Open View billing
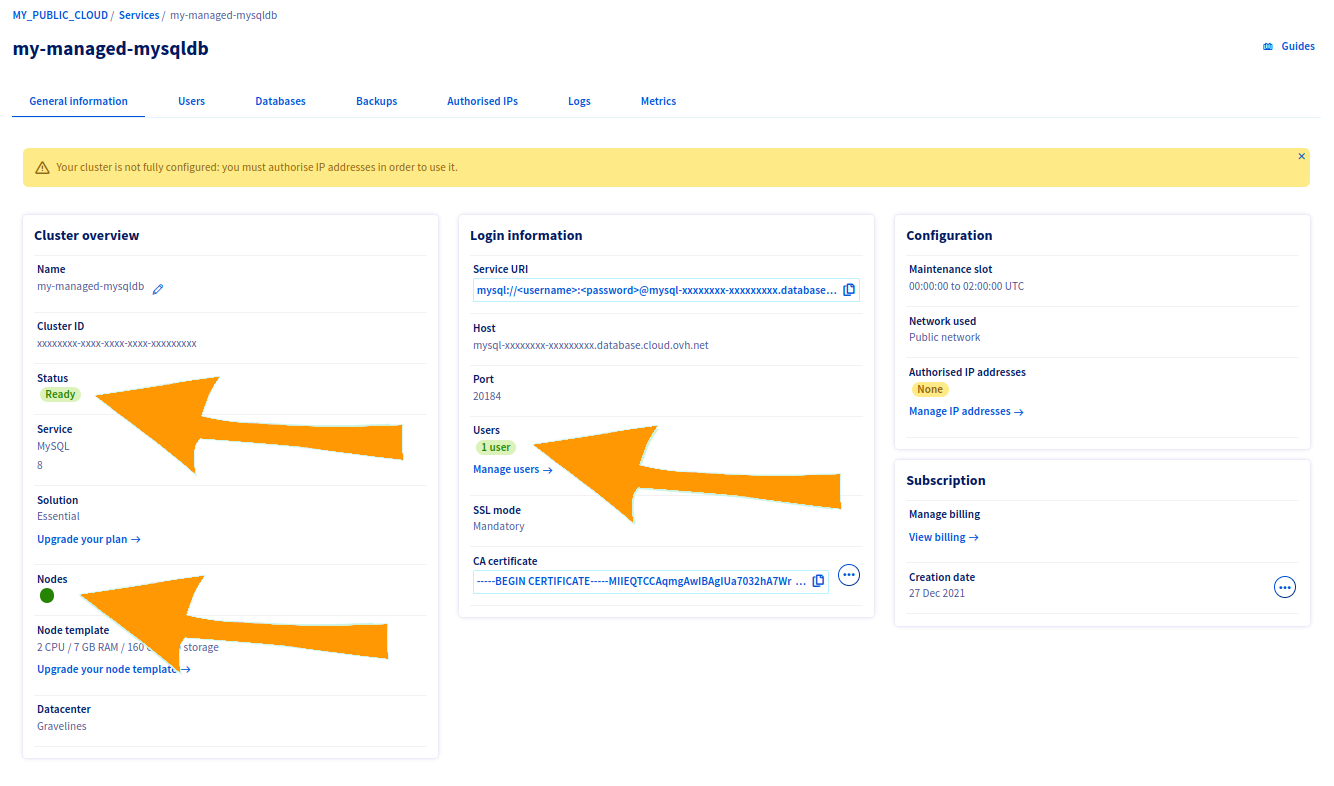 point(937,537)
